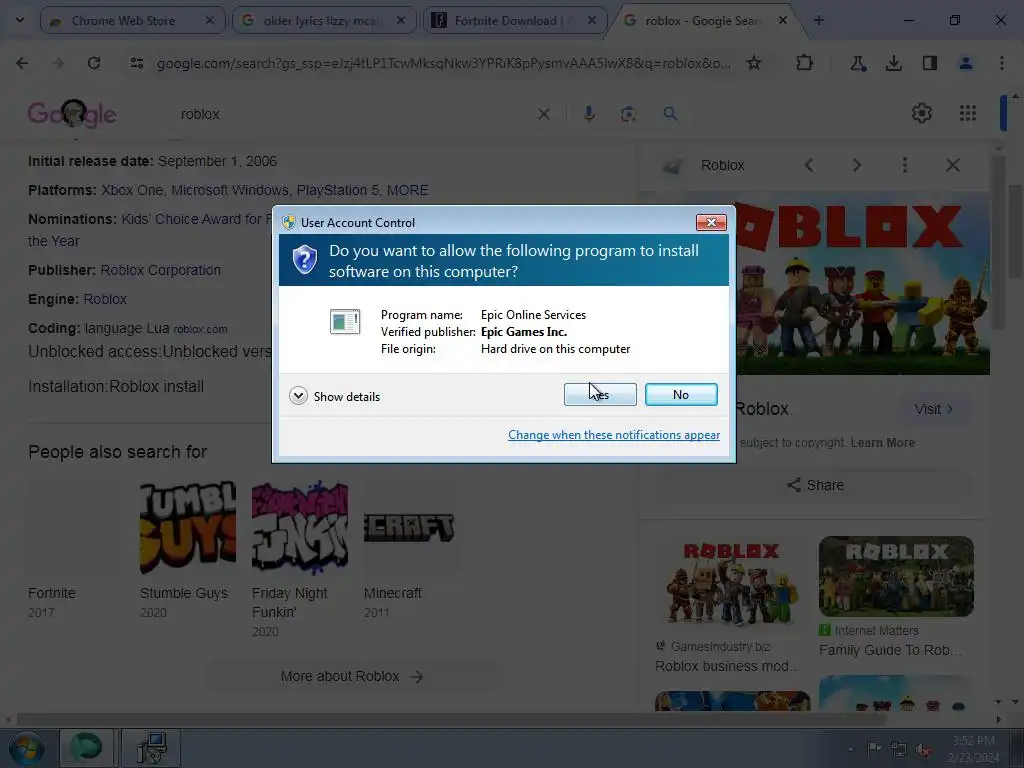1024x768 pixels.
Task: Open Stumble Guys related search card
Action: point(187,551)
